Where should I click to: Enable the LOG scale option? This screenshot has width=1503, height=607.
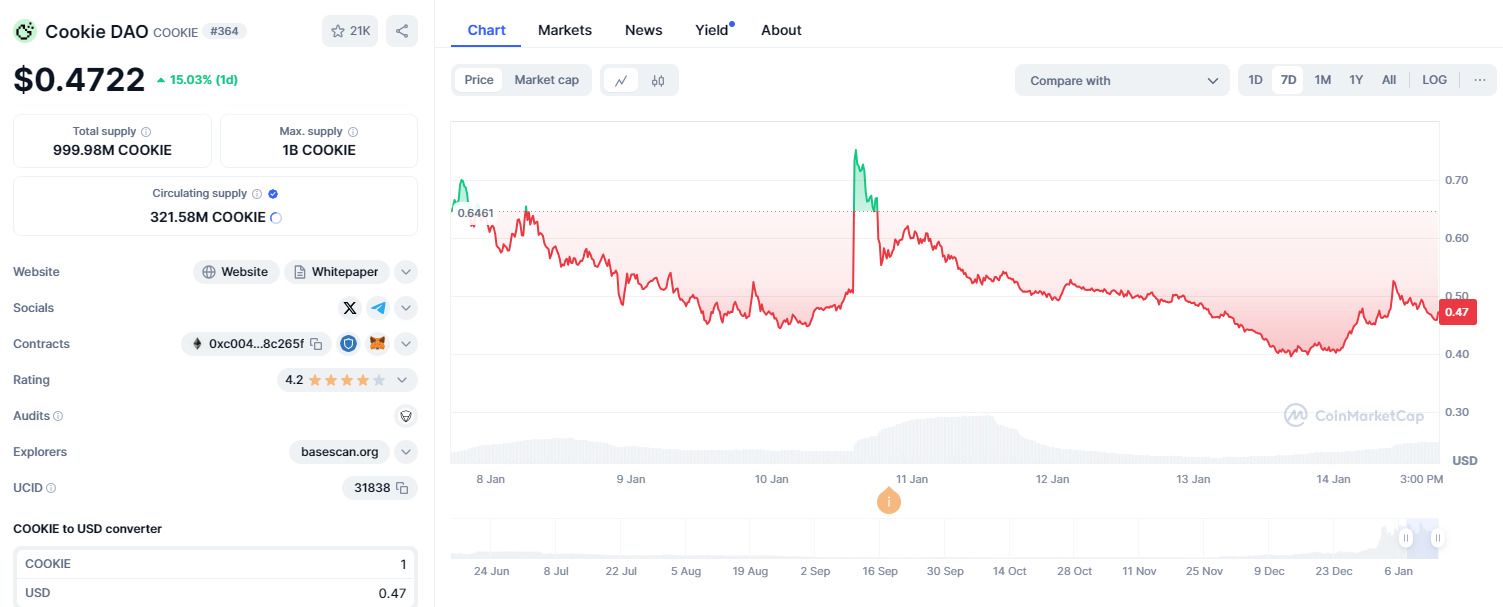pos(1434,79)
